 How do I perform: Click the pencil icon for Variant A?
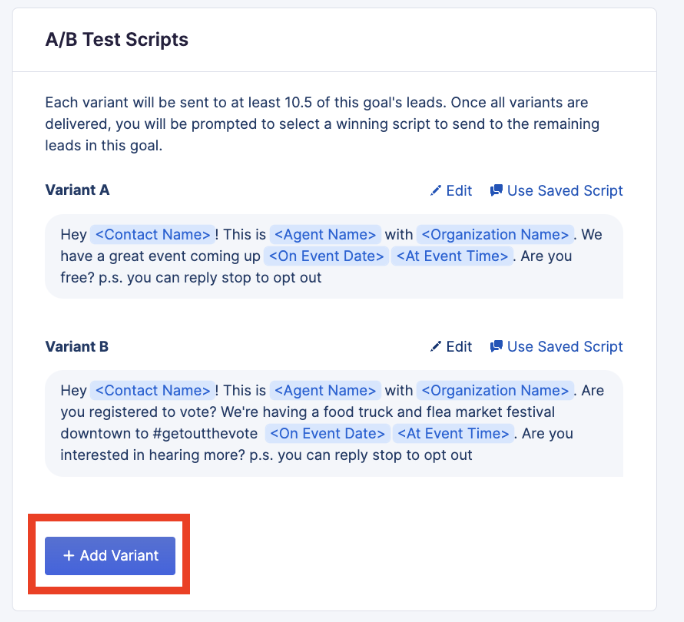pos(435,191)
